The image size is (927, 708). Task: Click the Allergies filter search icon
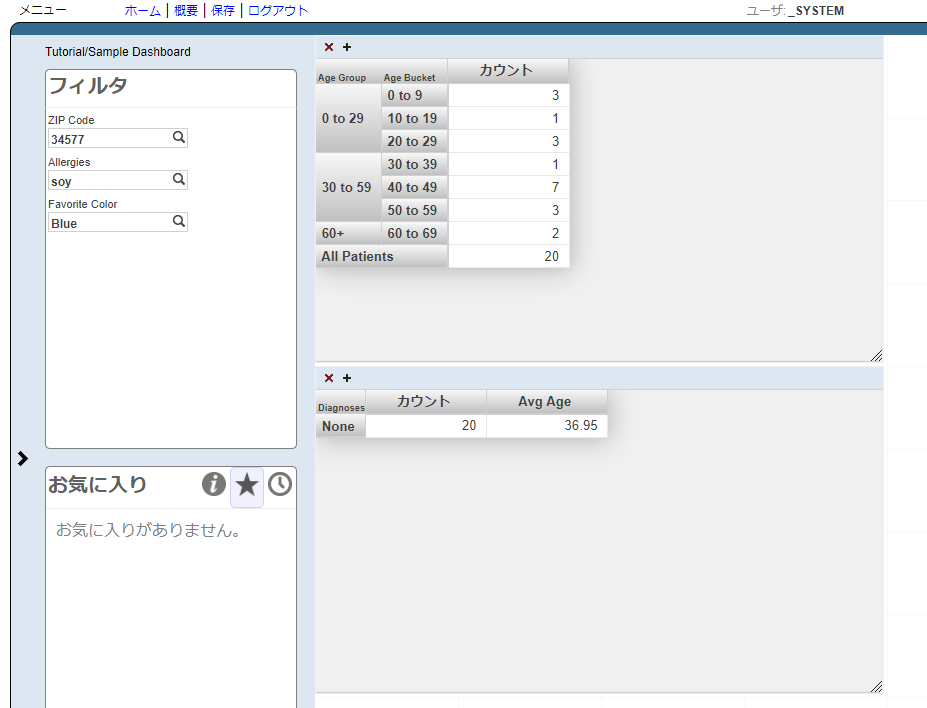click(x=179, y=180)
